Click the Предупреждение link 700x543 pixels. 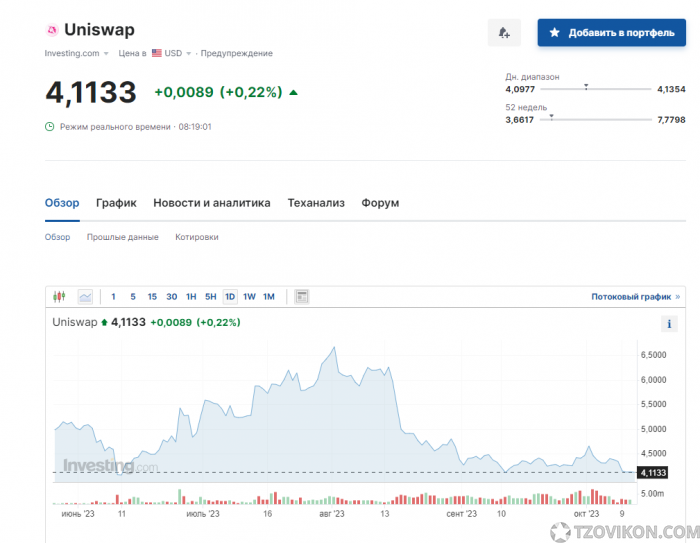(236, 53)
